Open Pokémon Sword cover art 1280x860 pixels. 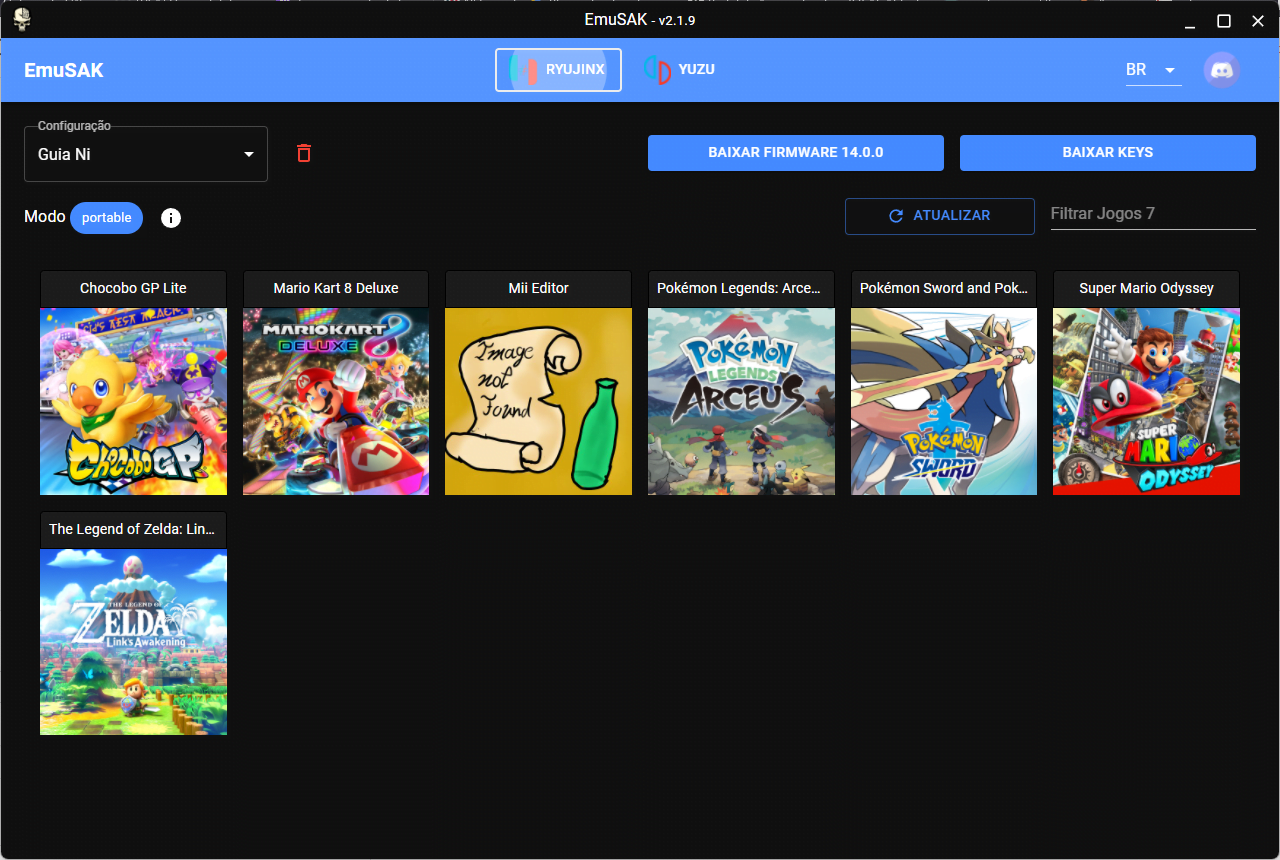[944, 401]
